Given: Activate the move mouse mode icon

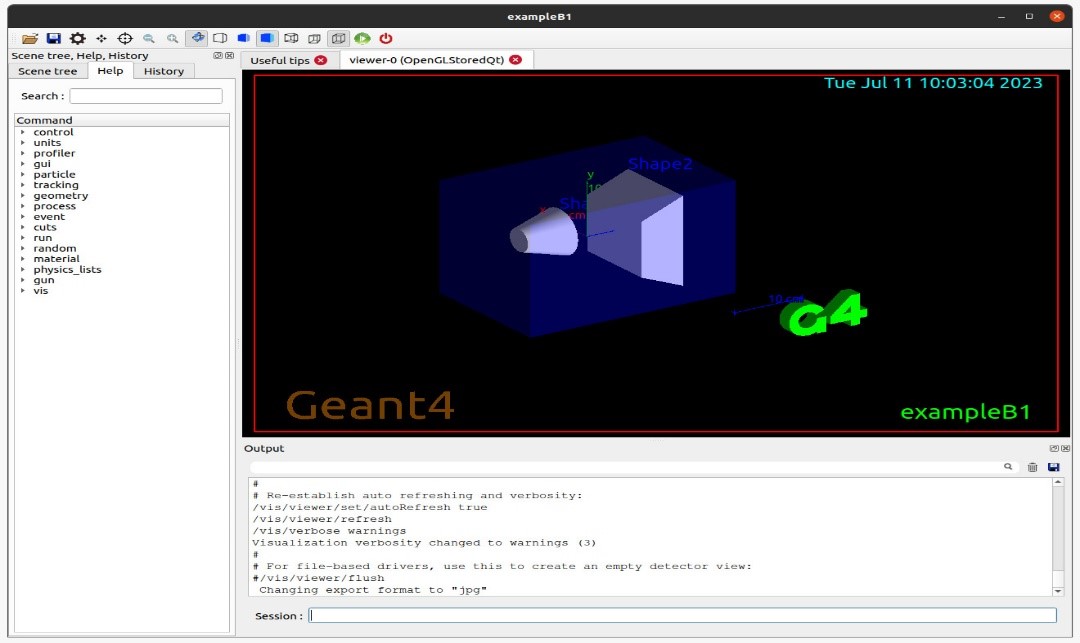Looking at the screenshot, I should coord(101,39).
